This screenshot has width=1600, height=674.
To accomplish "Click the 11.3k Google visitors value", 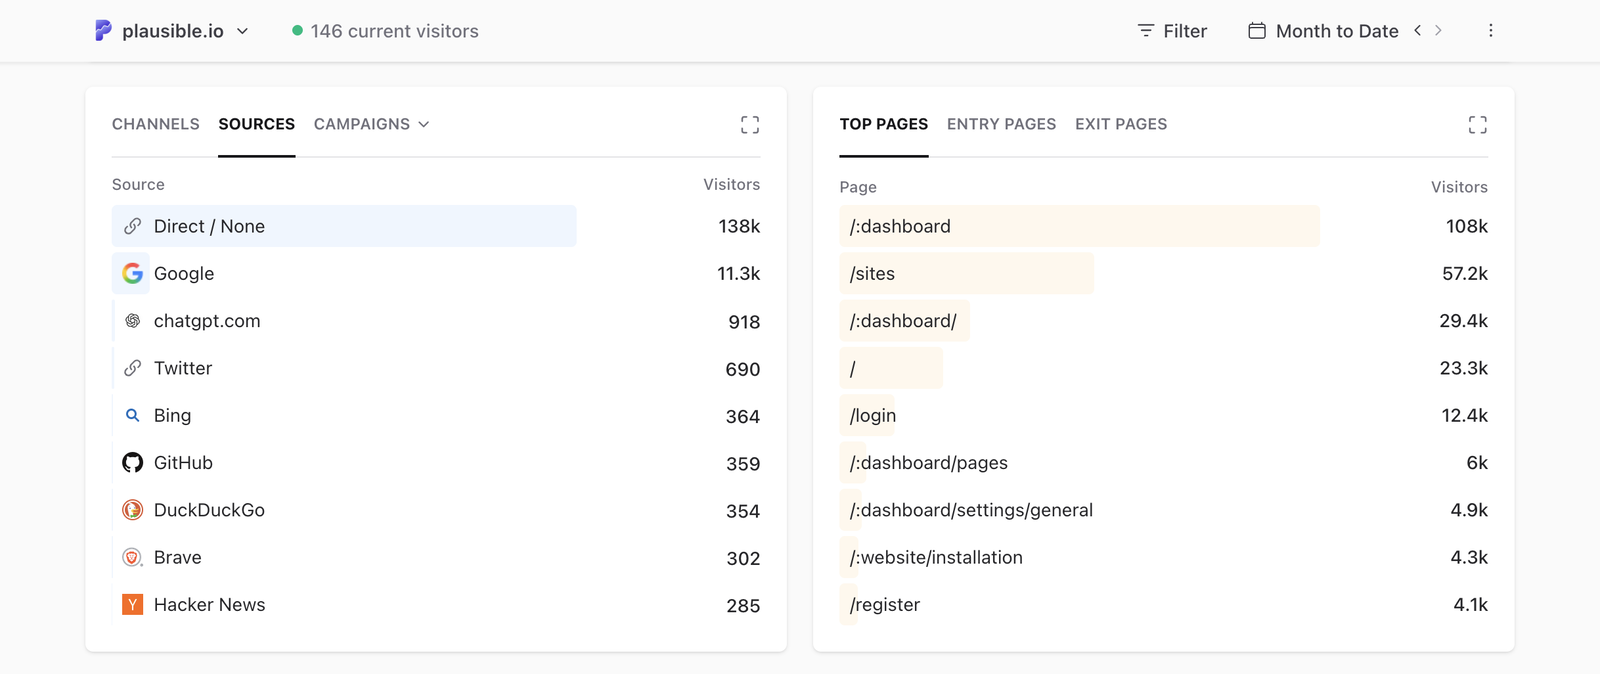I will [x=738, y=273].
